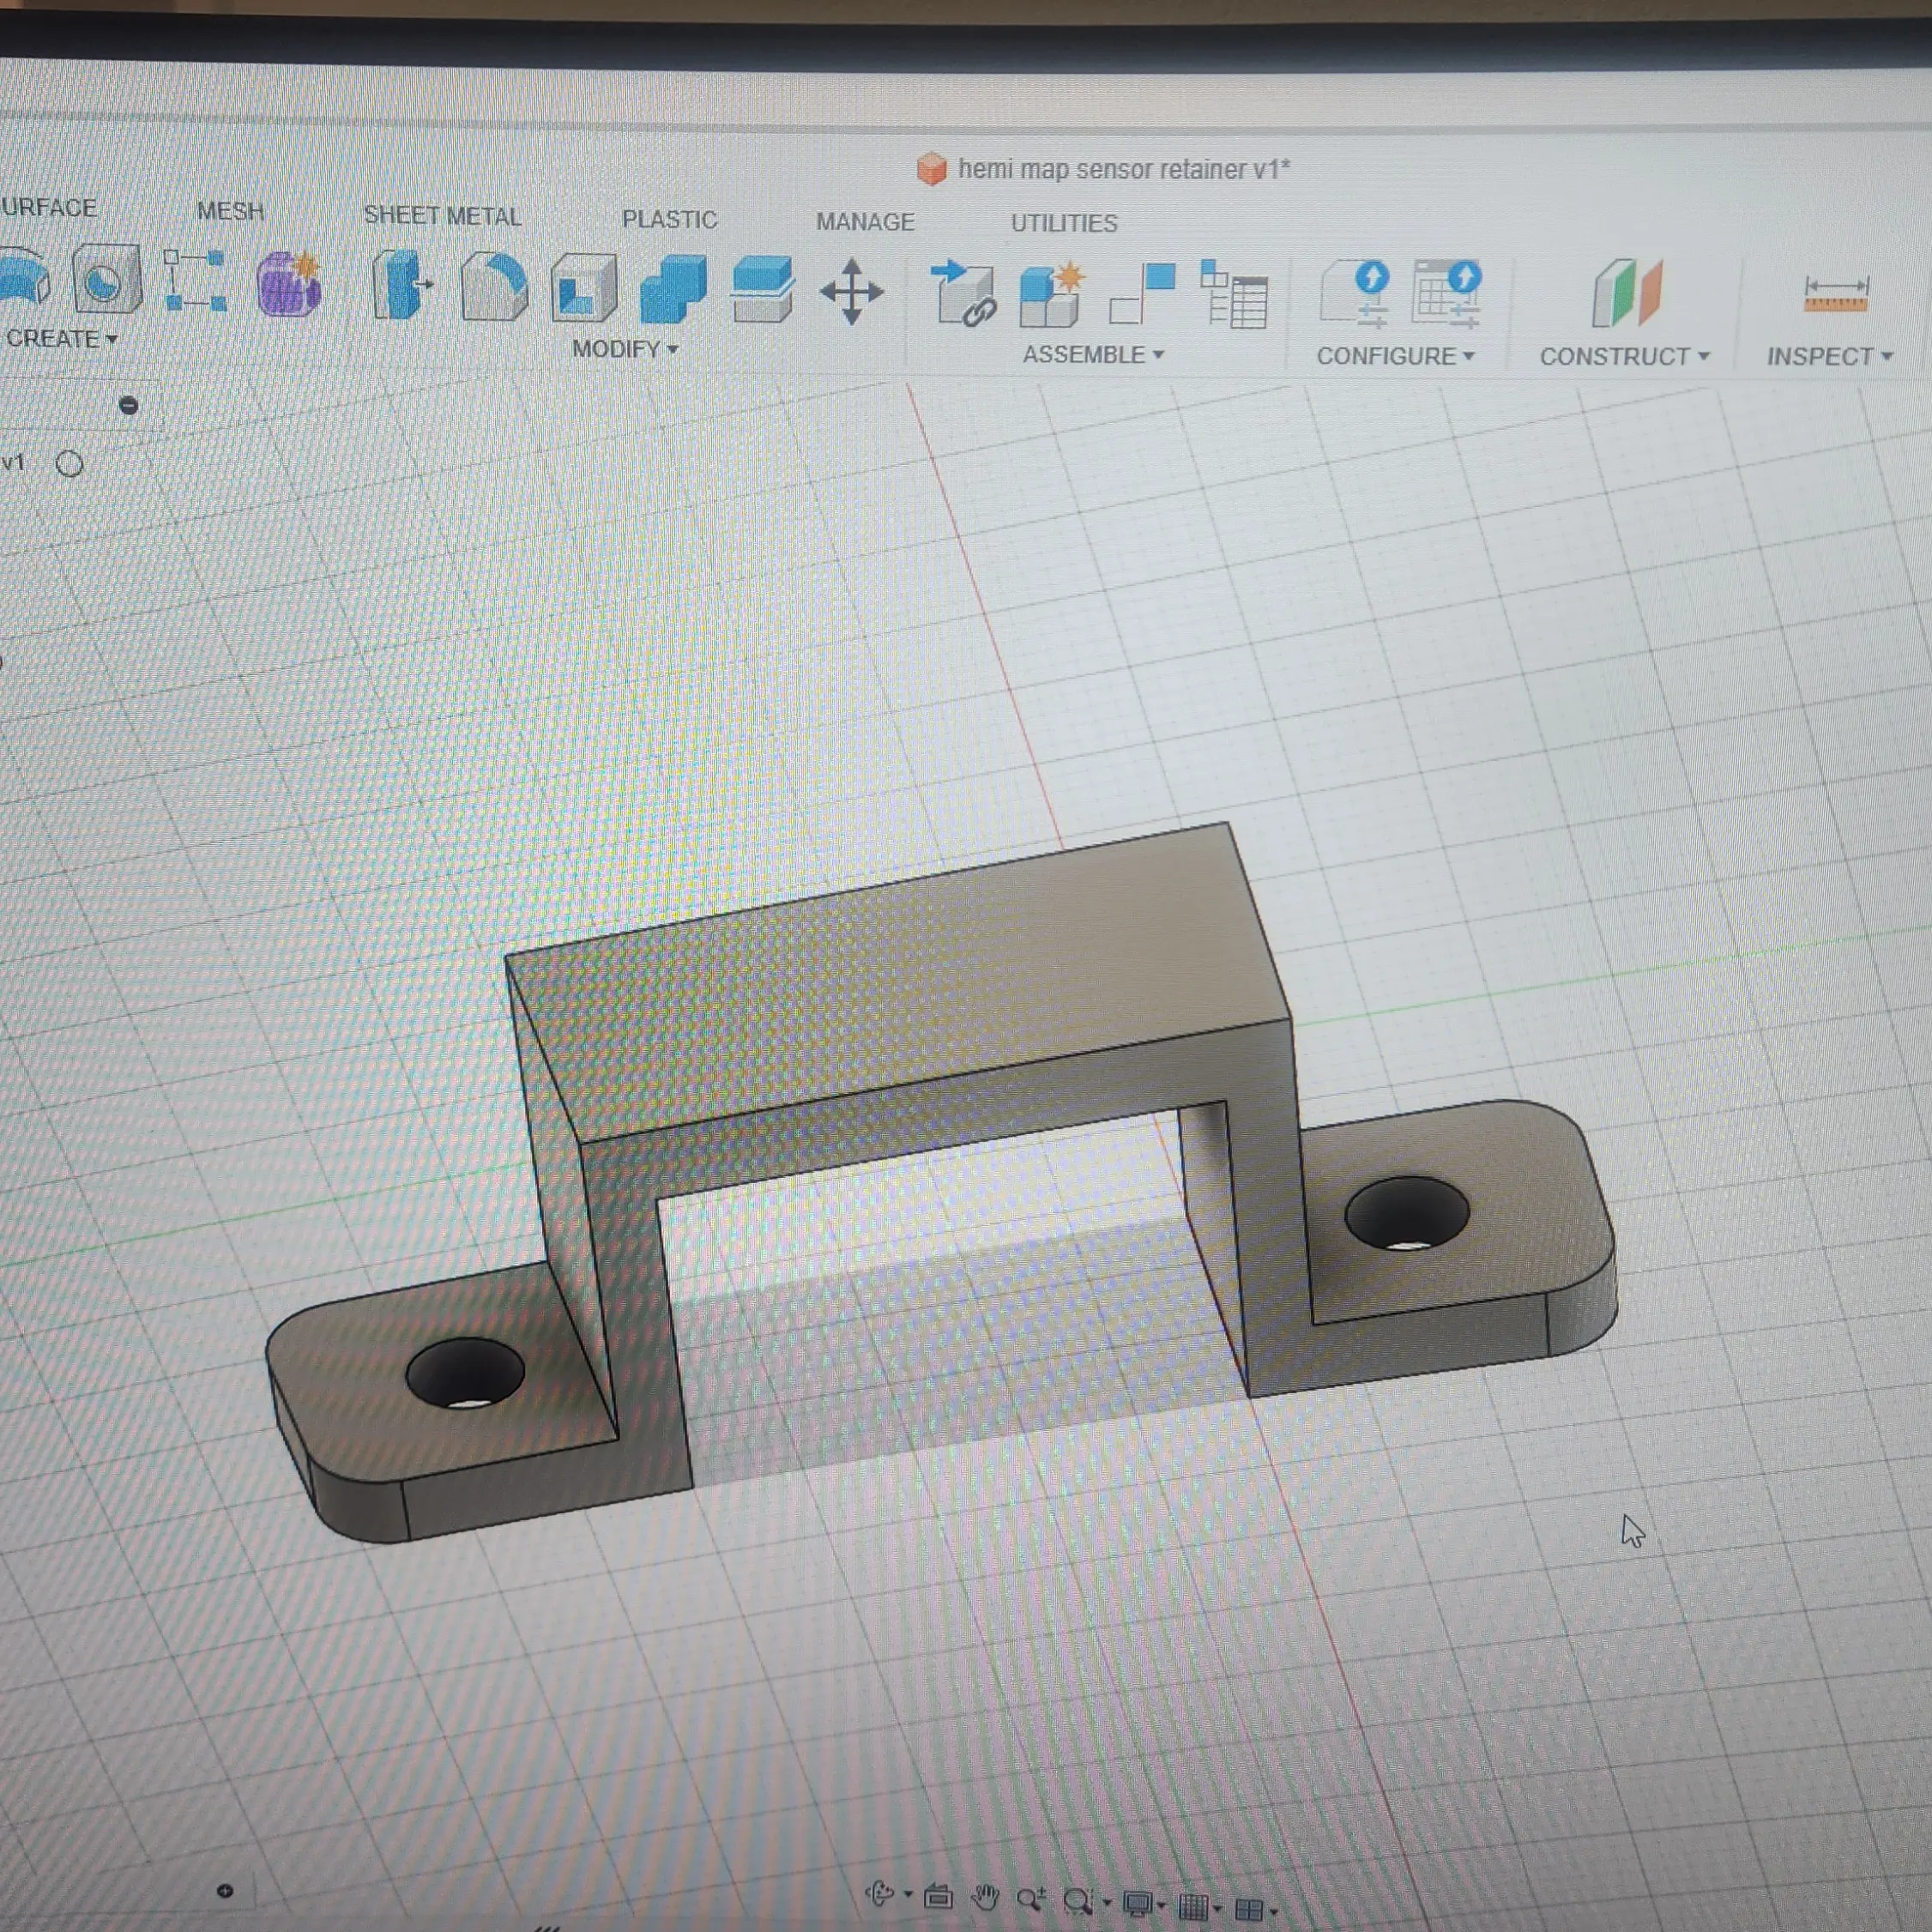Collapse the browser panel with minus button

128,405
